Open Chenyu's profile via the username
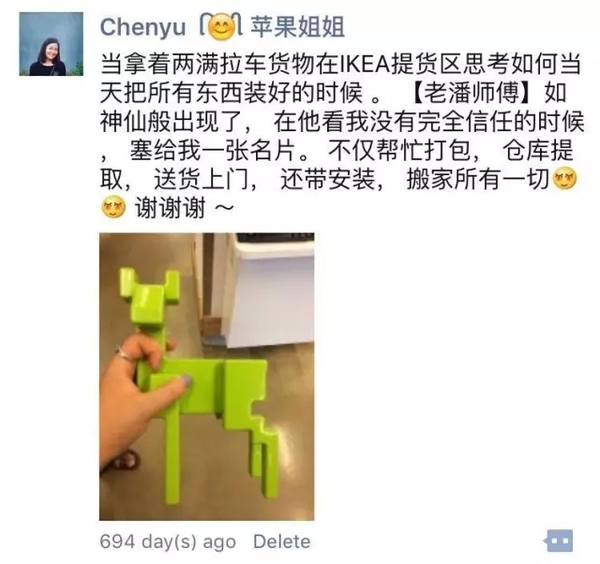Image resolution: width=600 pixels, height=564 pixels. 143,27
